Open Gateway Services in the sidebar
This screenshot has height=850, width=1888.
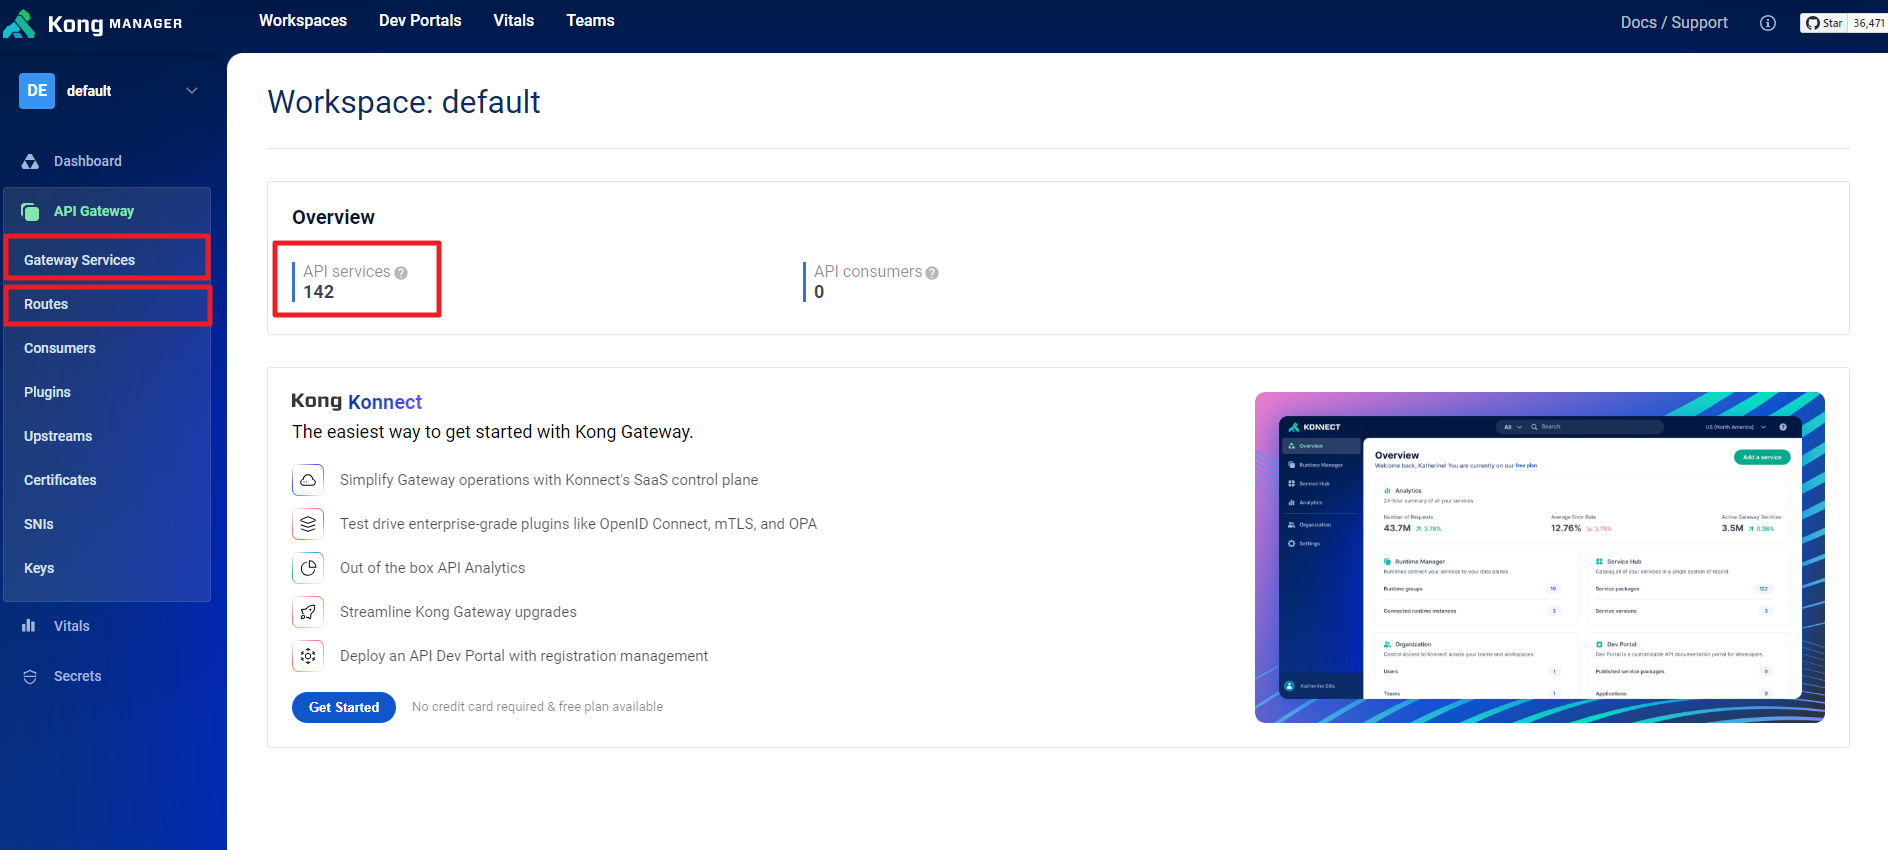click(80, 260)
